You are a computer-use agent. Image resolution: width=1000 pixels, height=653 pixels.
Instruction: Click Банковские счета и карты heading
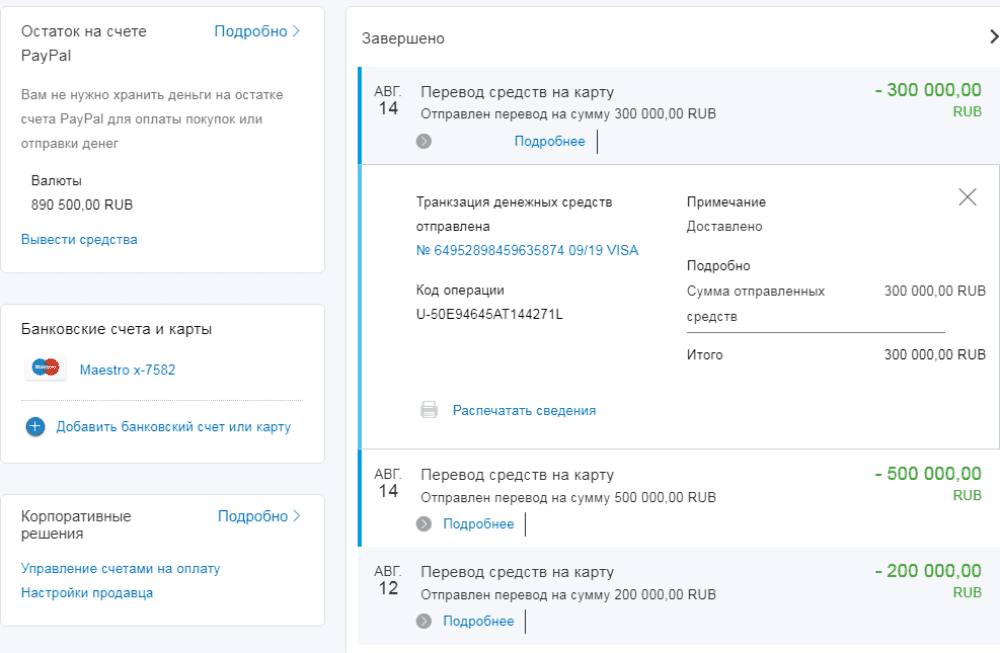click(117, 329)
